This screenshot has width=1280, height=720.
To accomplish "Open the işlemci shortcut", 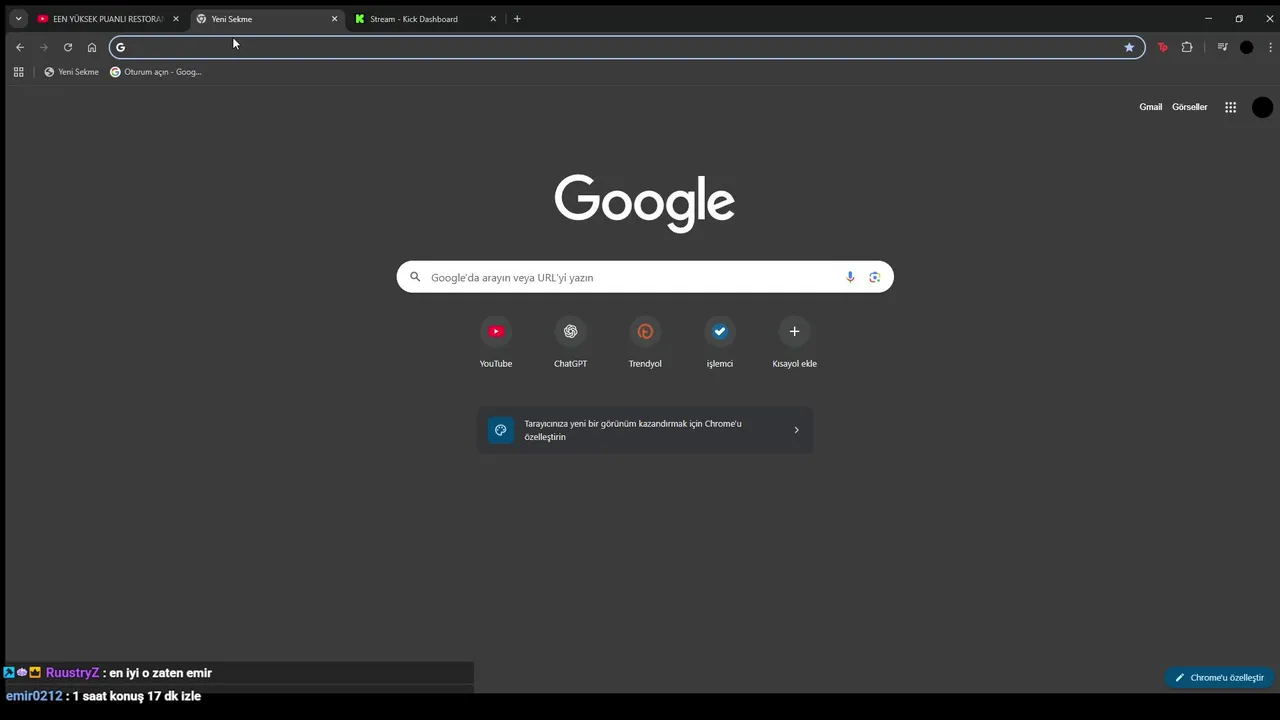I will (720, 342).
